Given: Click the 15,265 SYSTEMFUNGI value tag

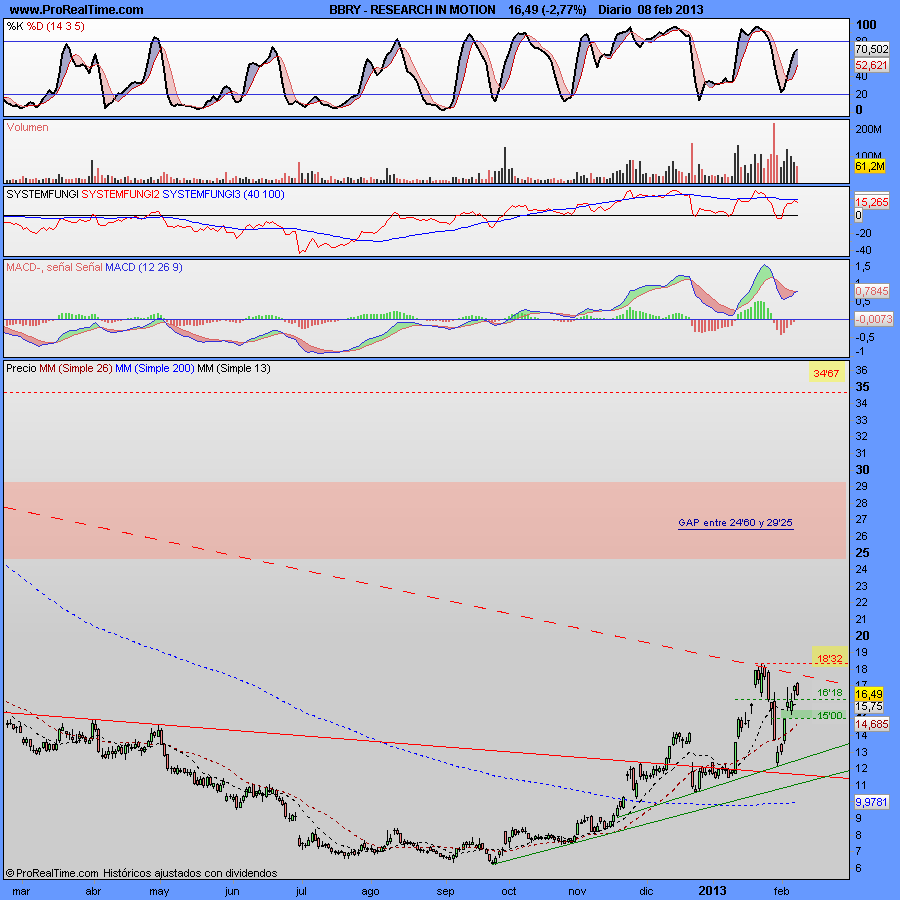Looking at the screenshot, I should tap(871, 202).
